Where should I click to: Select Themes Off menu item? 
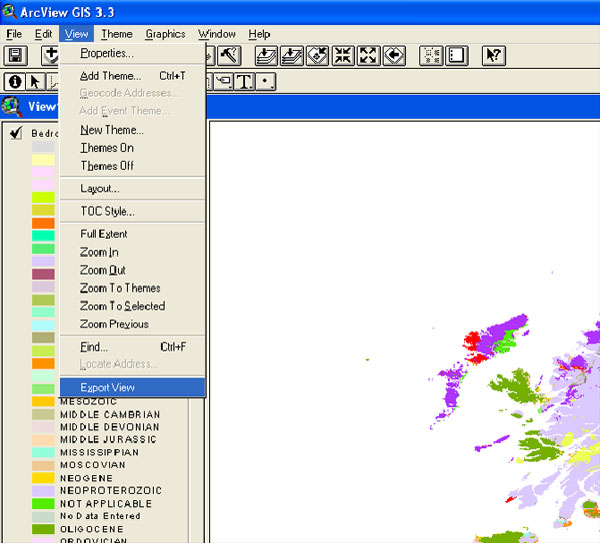click(132, 166)
